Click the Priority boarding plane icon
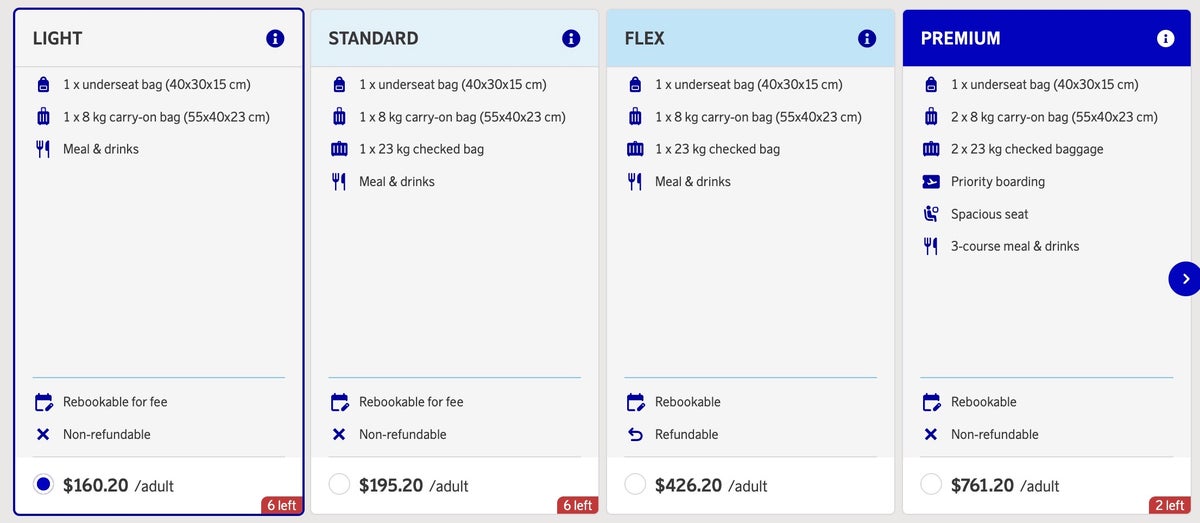Viewport: 1200px width, 523px height. click(931, 182)
